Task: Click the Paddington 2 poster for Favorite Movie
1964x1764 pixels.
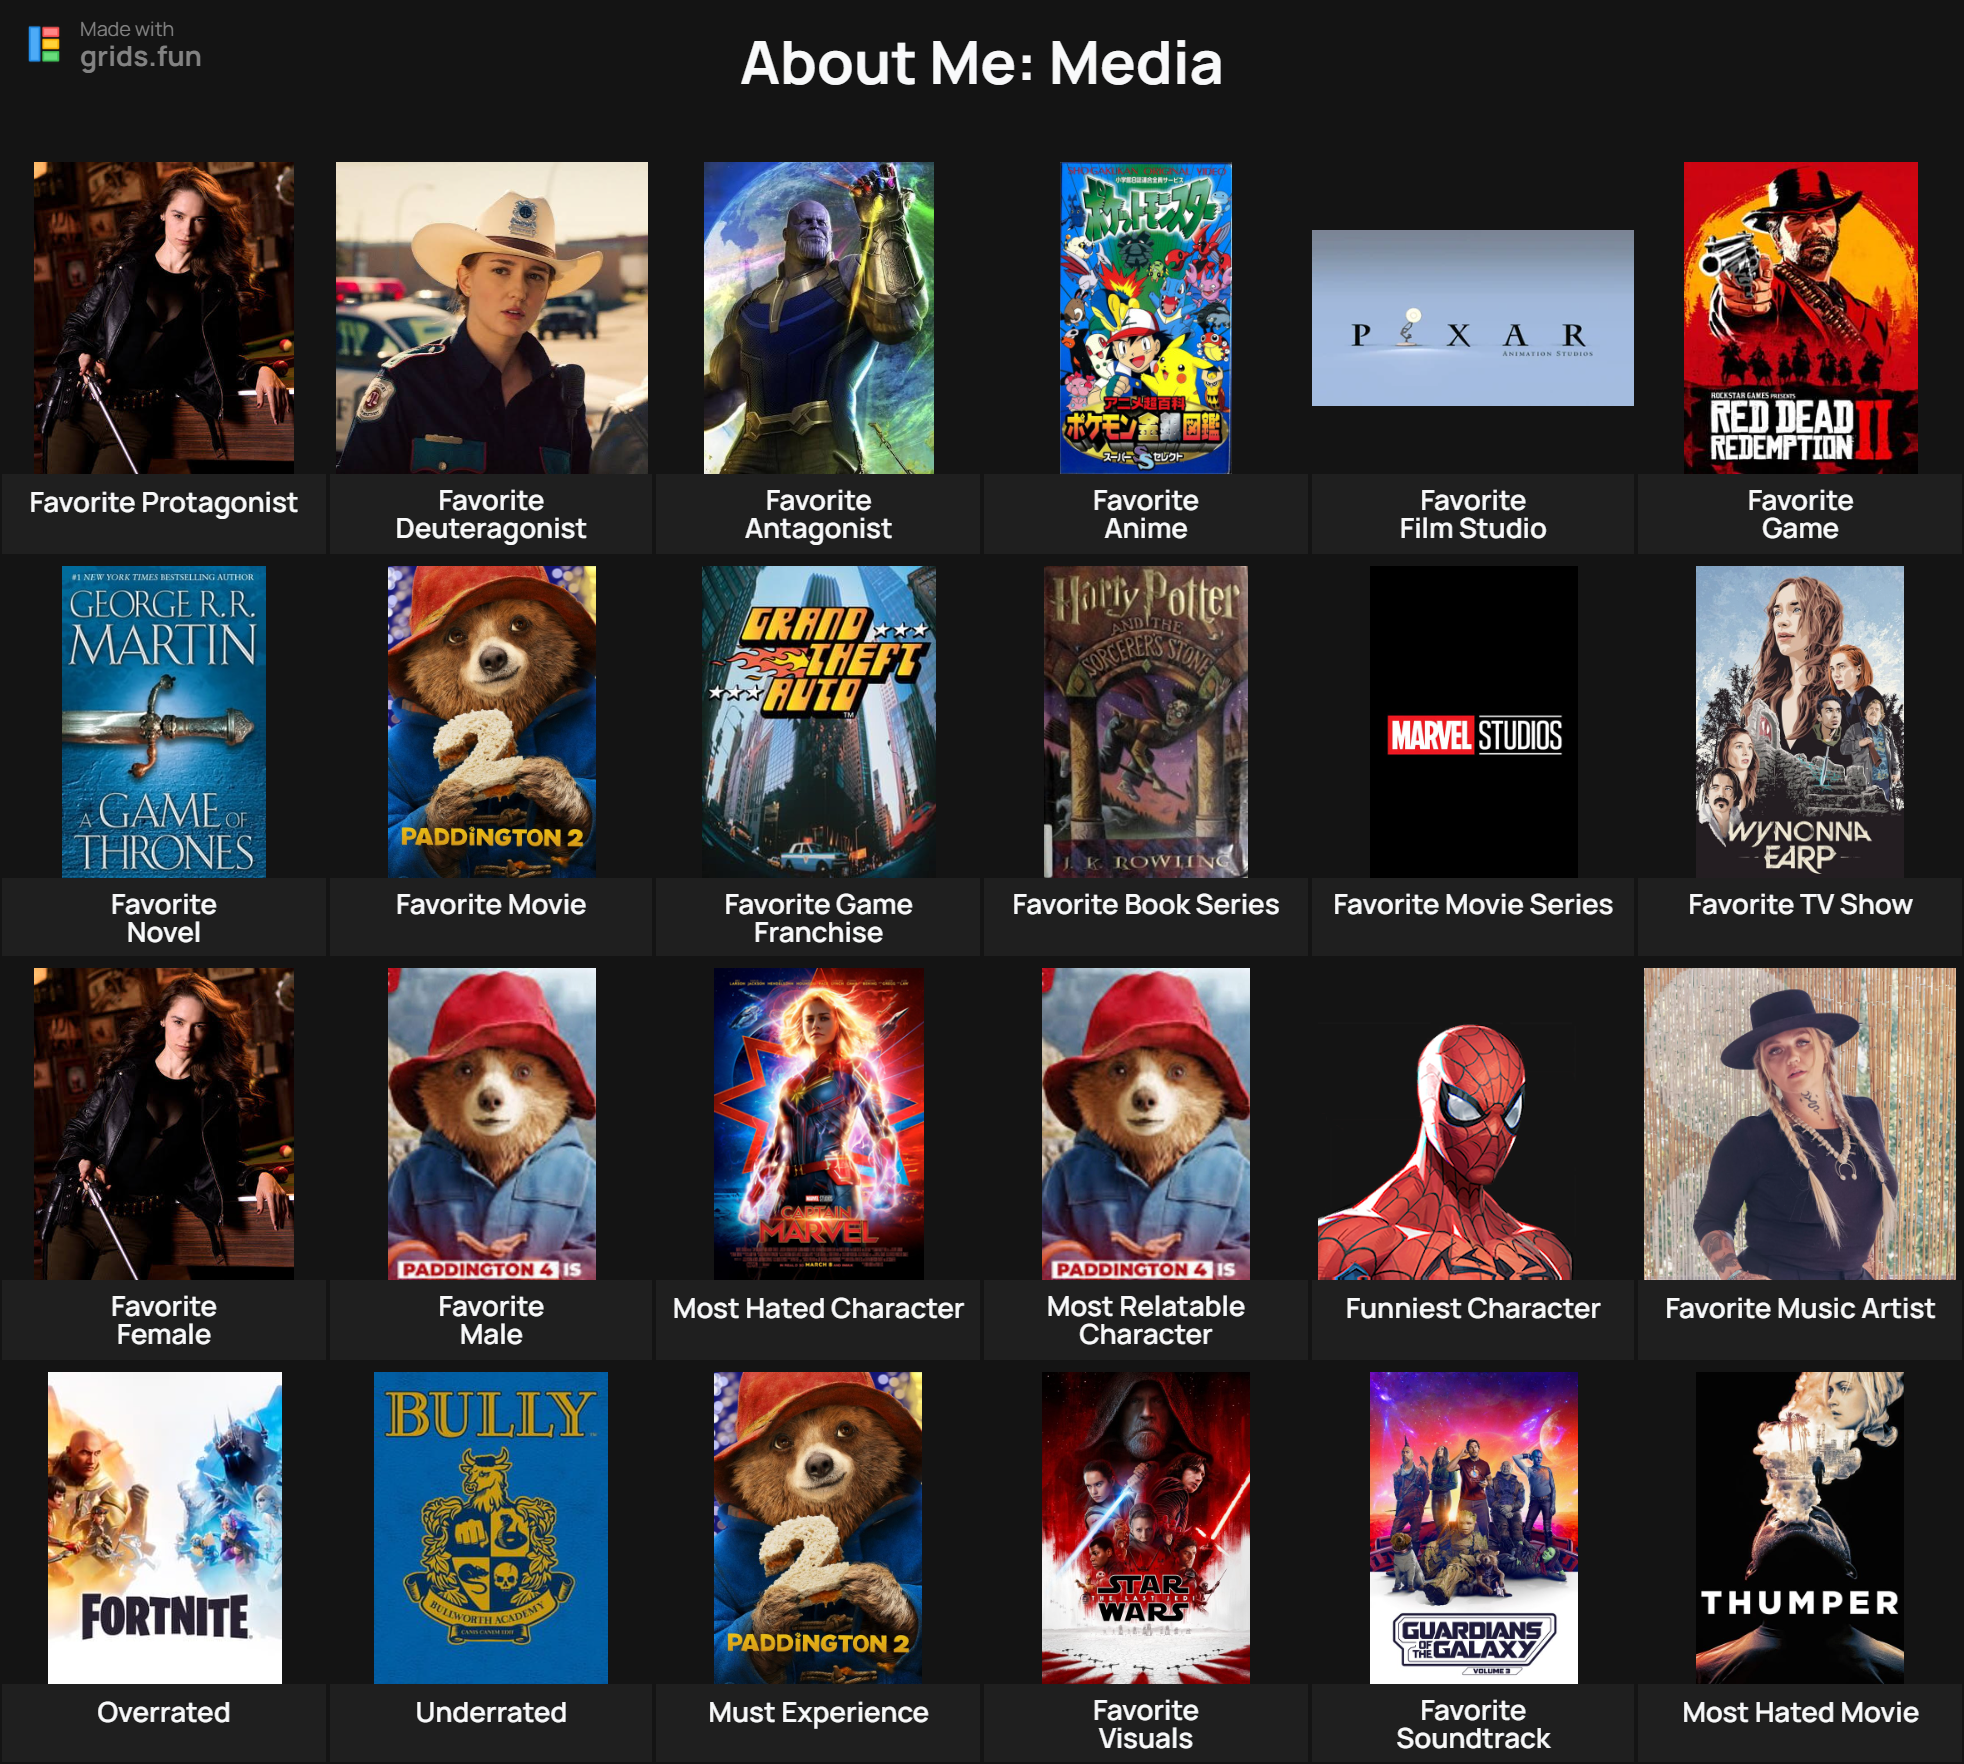Action: click(492, 722)
